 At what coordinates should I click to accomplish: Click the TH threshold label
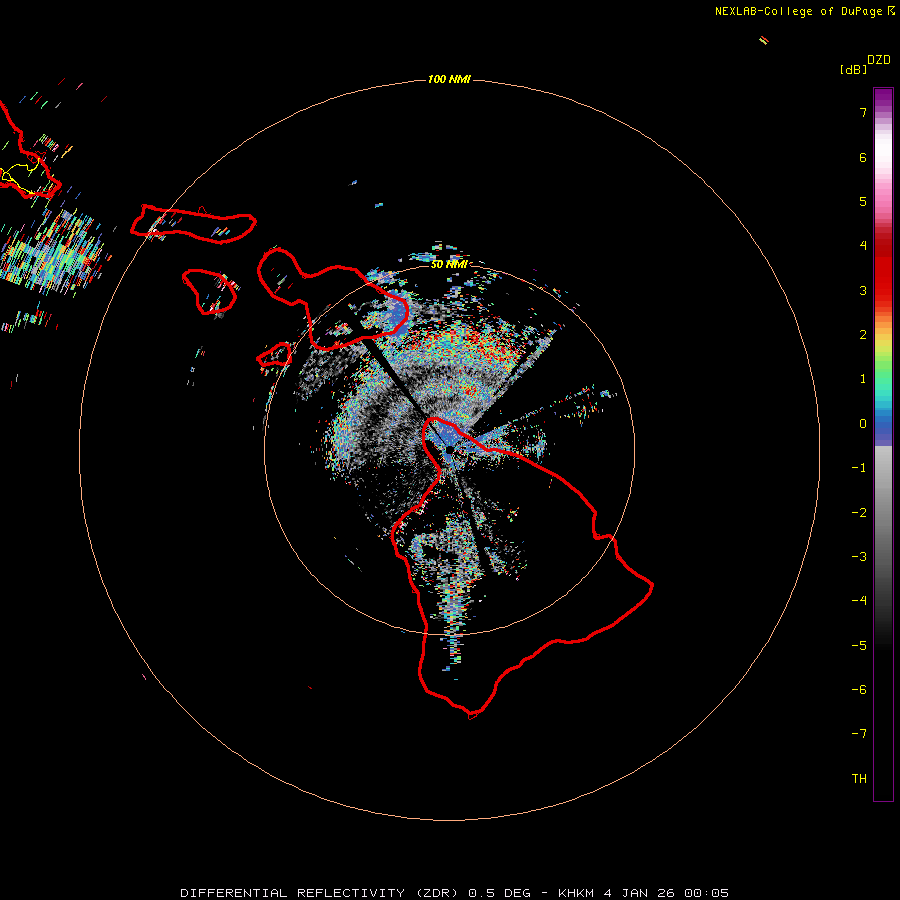point(859,779)
